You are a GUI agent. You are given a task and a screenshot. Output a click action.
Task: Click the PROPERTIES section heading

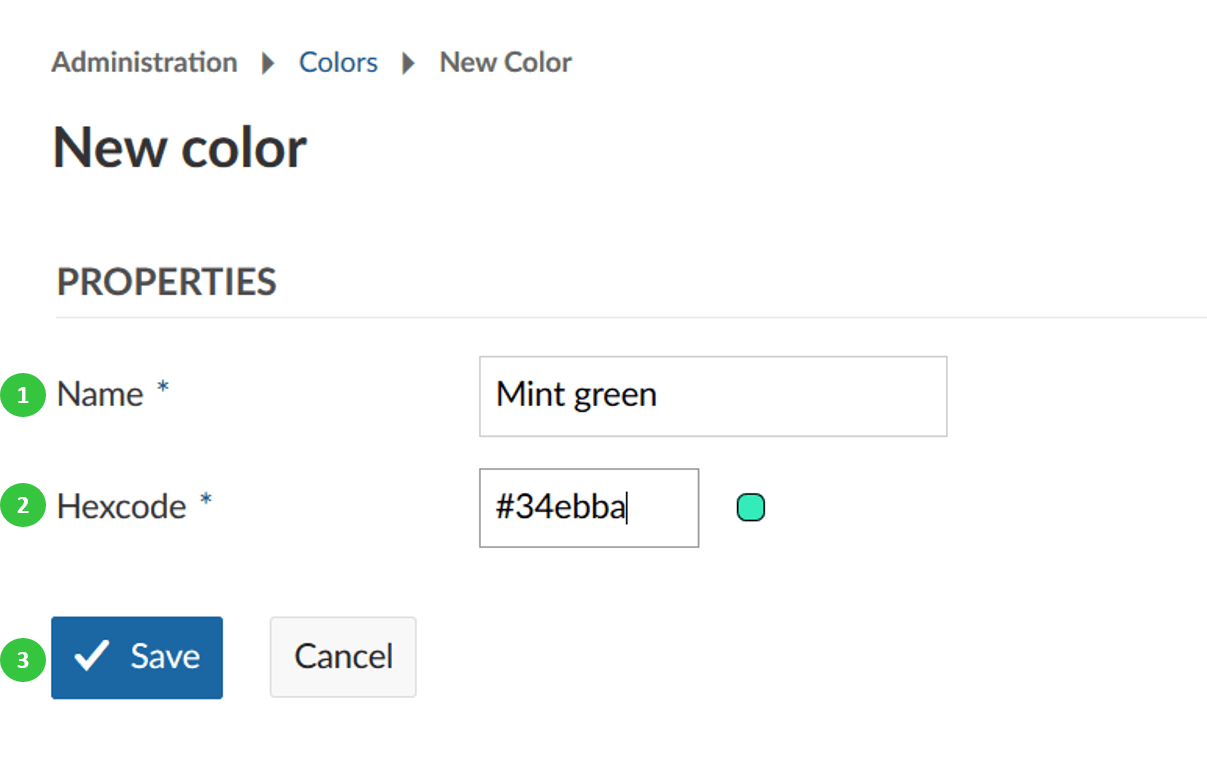[x=166, y=282]
